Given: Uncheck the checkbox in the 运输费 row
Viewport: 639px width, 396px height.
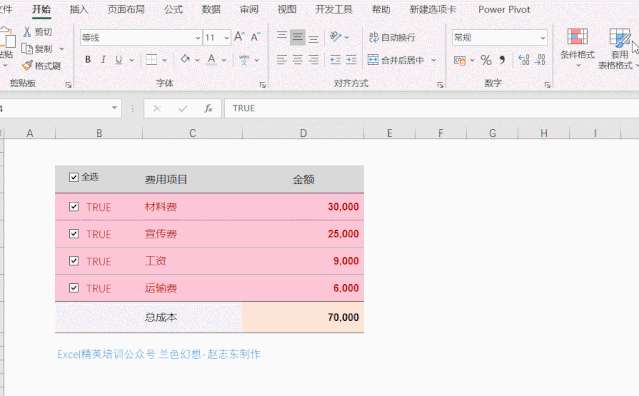Looking at the screenshot, I should pyautogui.click(x=74, y=288).
